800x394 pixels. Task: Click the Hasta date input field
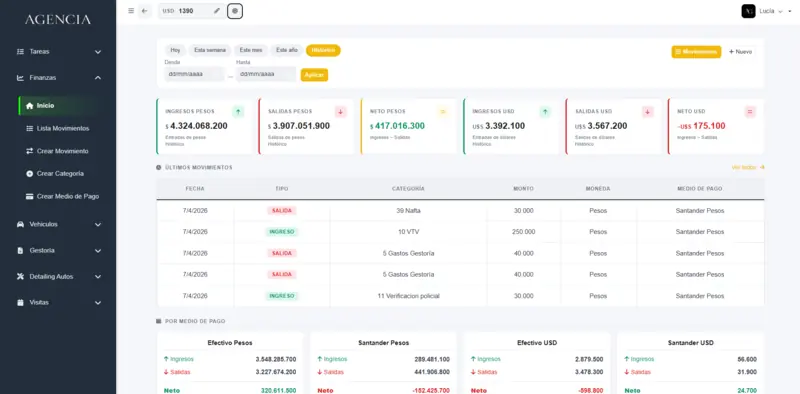pyautogui.click(x=266, y=74)
